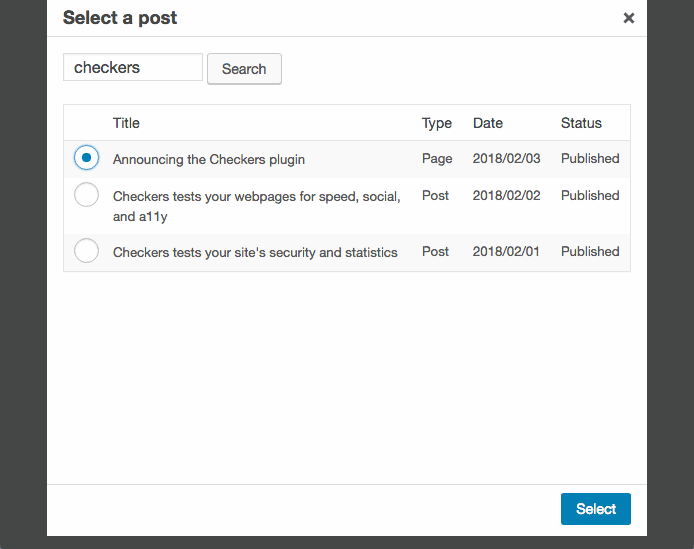The width and height of the screenshot is (694, 549).
Task: Click the 'Select a post' dialog heading
Action: (x=120, y=18)
